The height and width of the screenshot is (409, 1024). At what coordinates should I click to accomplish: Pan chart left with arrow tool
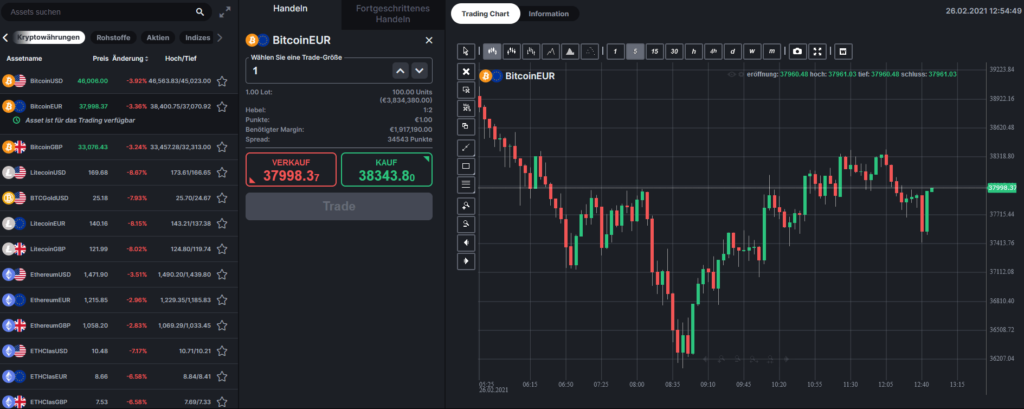pos(466,243)
